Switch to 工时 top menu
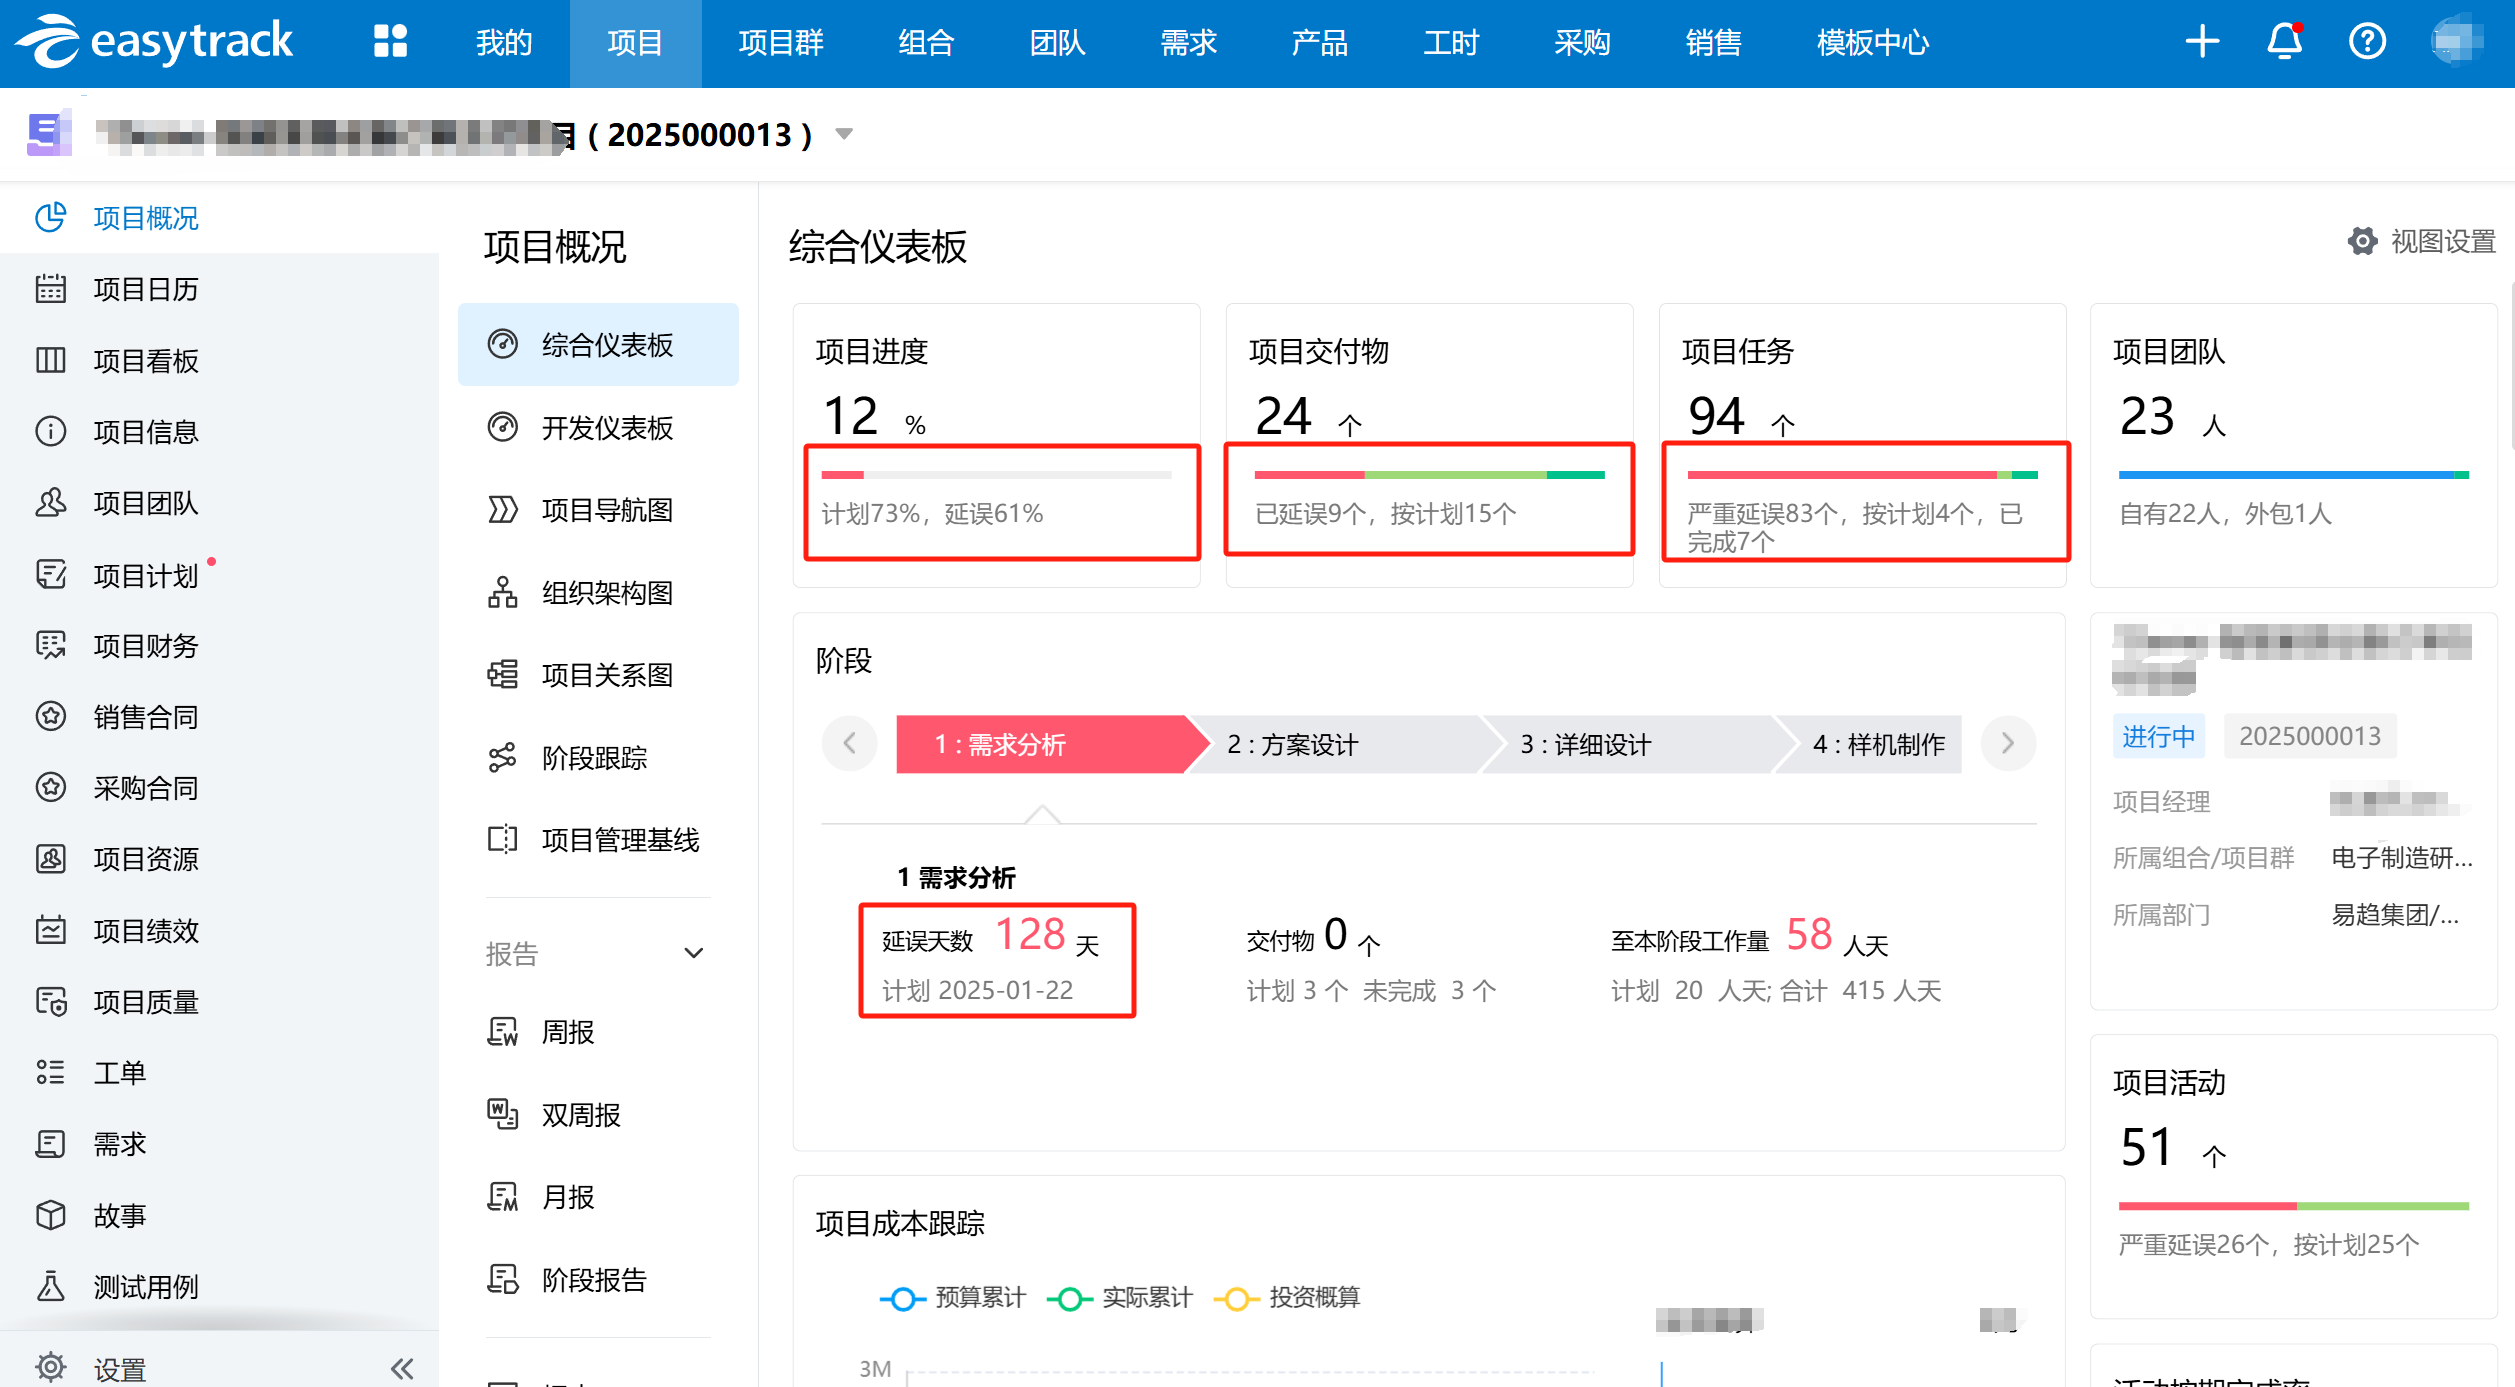This screenshot has width=2515, height=1387. pos(1451,43)
